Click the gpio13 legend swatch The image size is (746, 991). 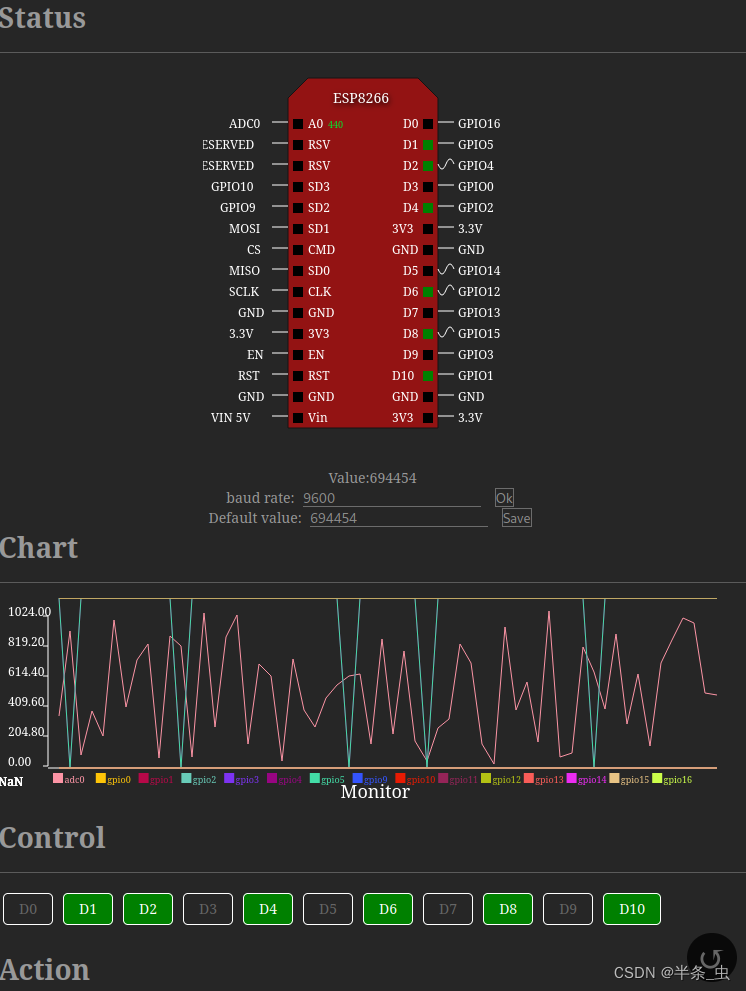pos(529,778)
